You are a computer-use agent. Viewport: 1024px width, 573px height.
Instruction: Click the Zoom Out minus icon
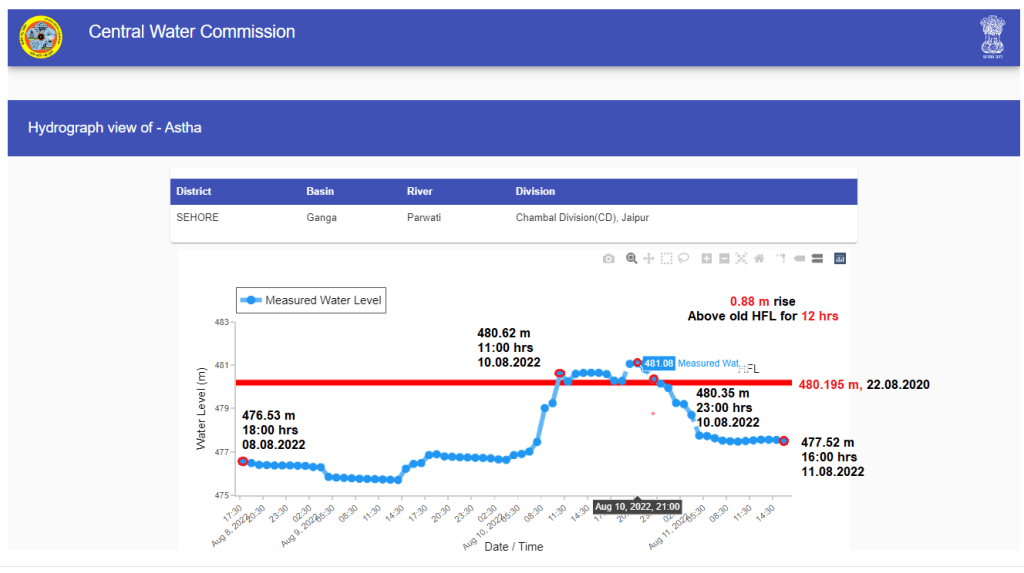click(x=724, y=258)
